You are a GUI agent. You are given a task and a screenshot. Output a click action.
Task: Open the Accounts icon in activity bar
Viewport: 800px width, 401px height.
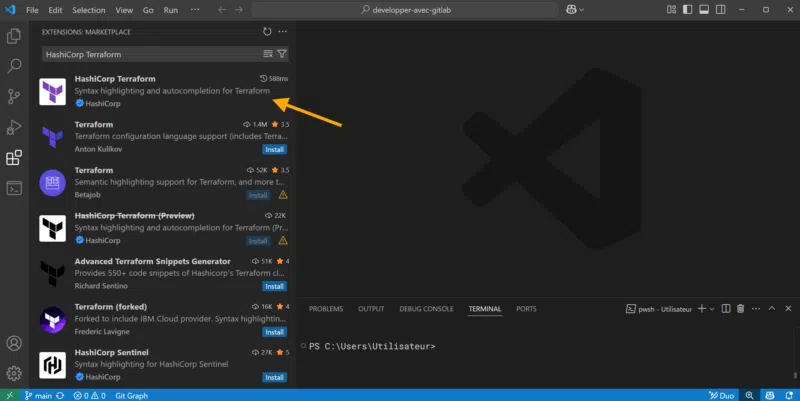click(x=14, y=343)
